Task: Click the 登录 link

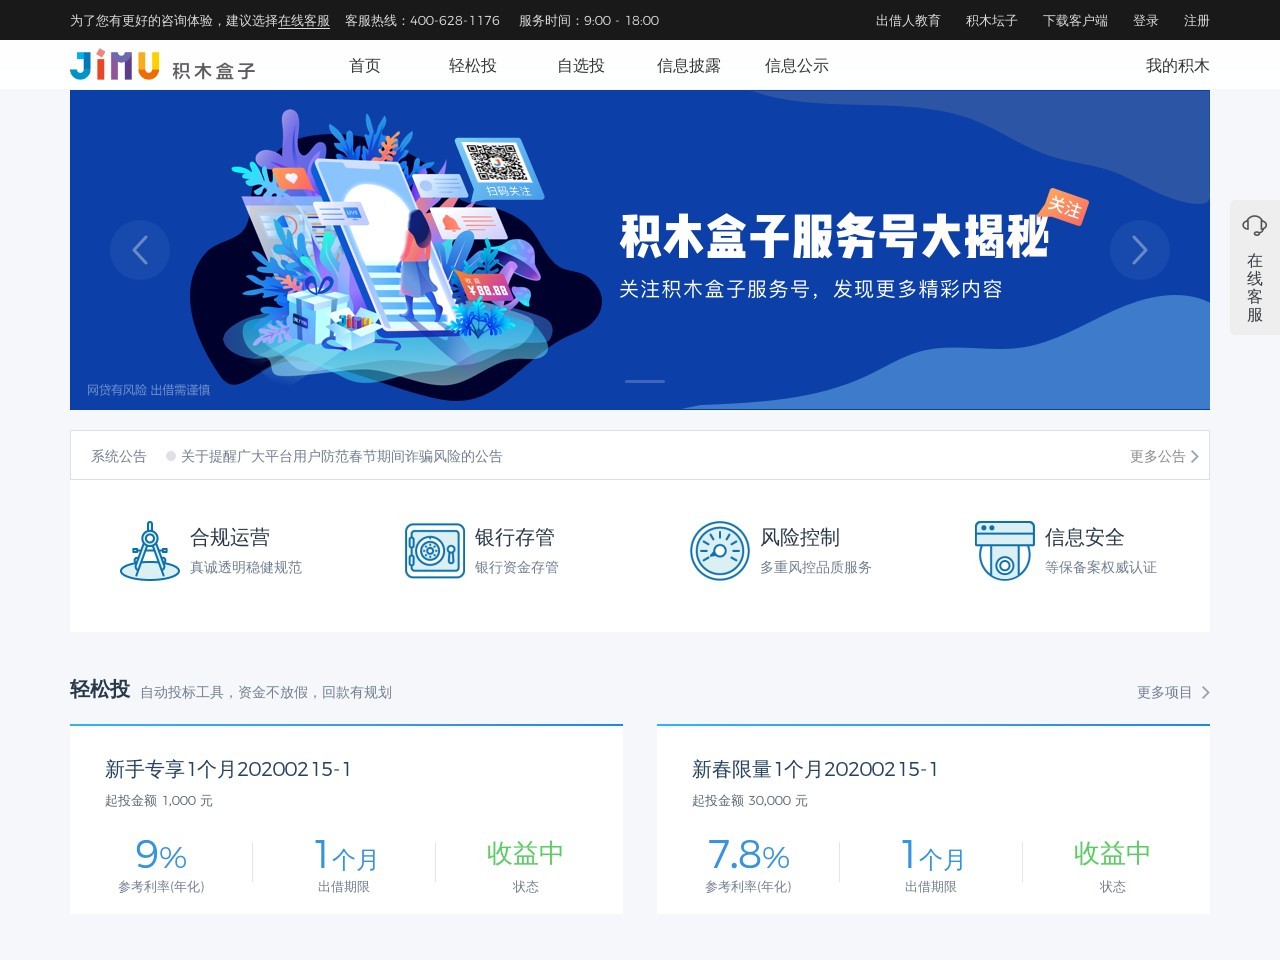Action: point(1146,20)
